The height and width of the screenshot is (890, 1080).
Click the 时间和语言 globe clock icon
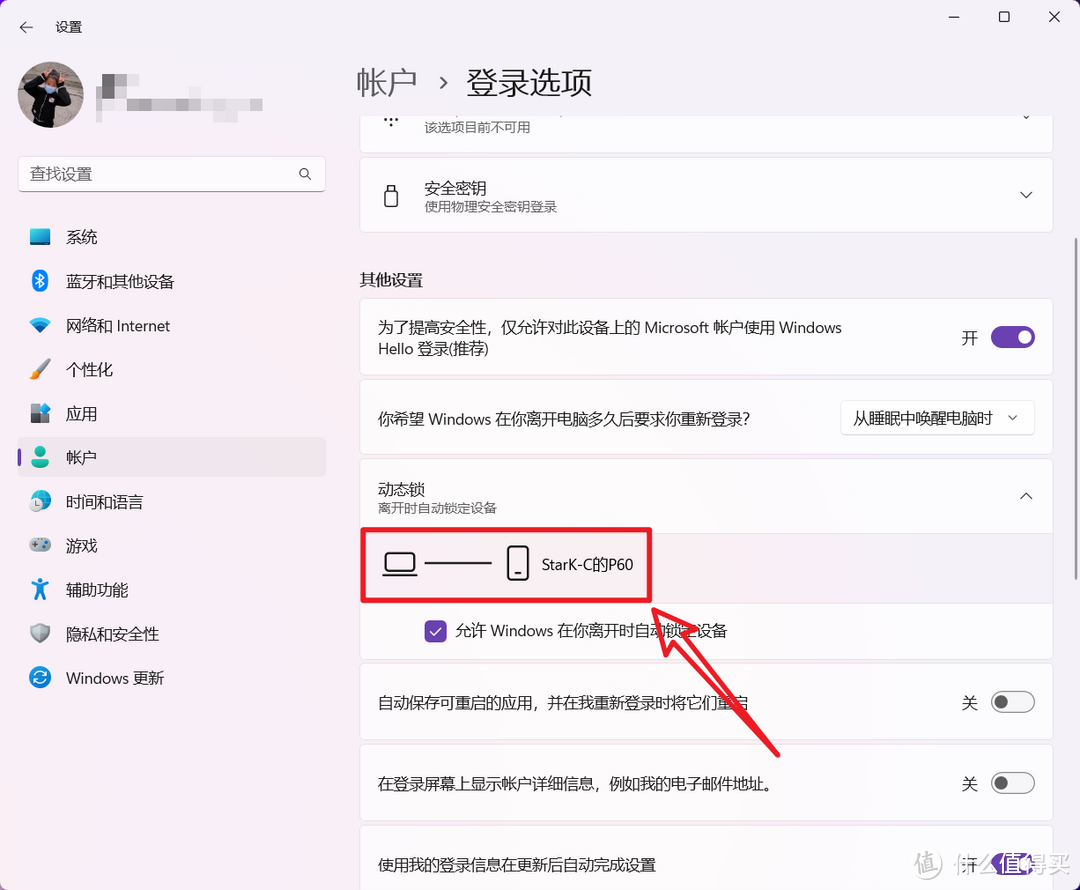click(40, 501)
